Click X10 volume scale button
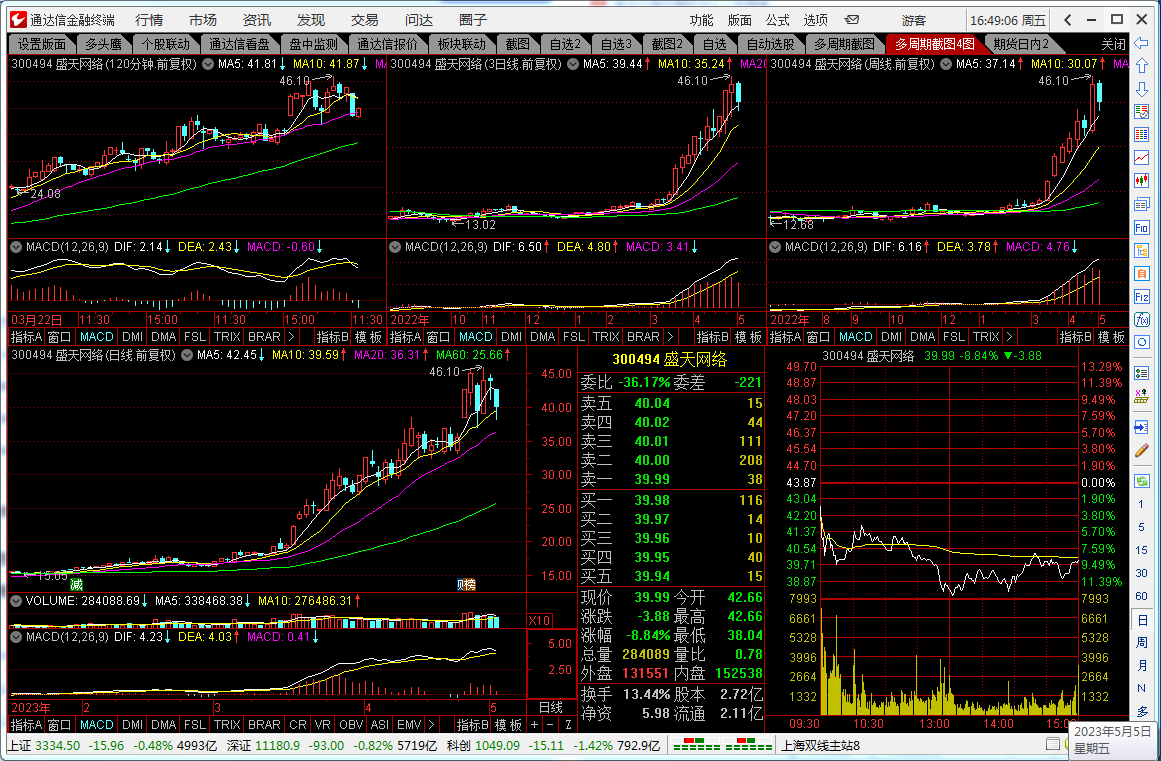 [x=540, y=620]
